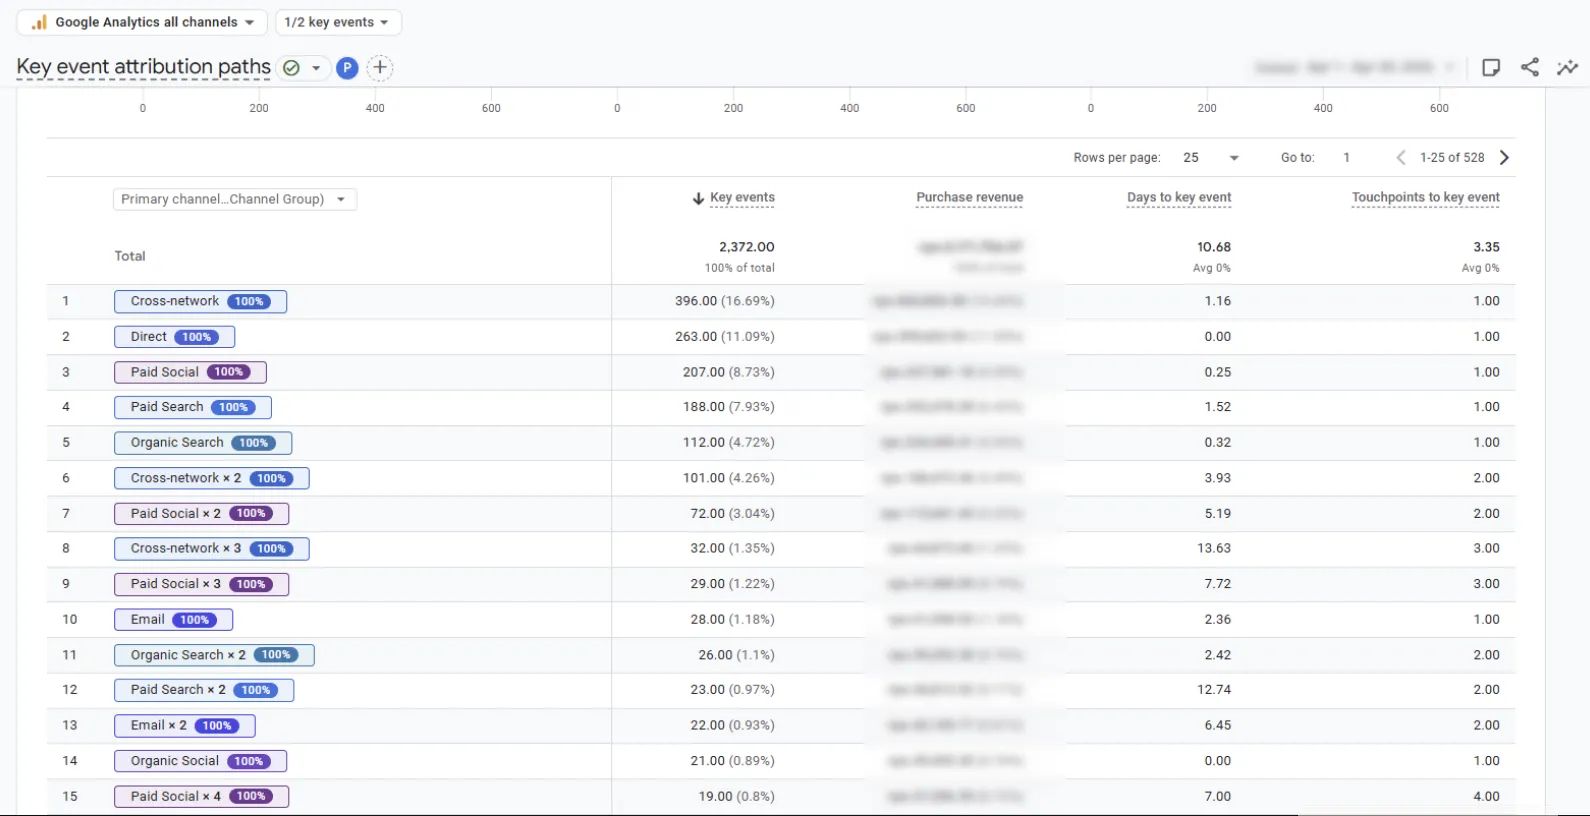Screen dimensions: 1590x816
Task: Select the Paid Social × 2 path
Action: [x=201, y=514]
